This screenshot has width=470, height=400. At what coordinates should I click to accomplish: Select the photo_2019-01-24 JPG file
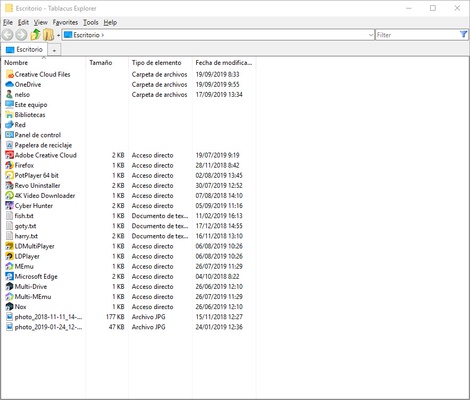tap(48, 327)
